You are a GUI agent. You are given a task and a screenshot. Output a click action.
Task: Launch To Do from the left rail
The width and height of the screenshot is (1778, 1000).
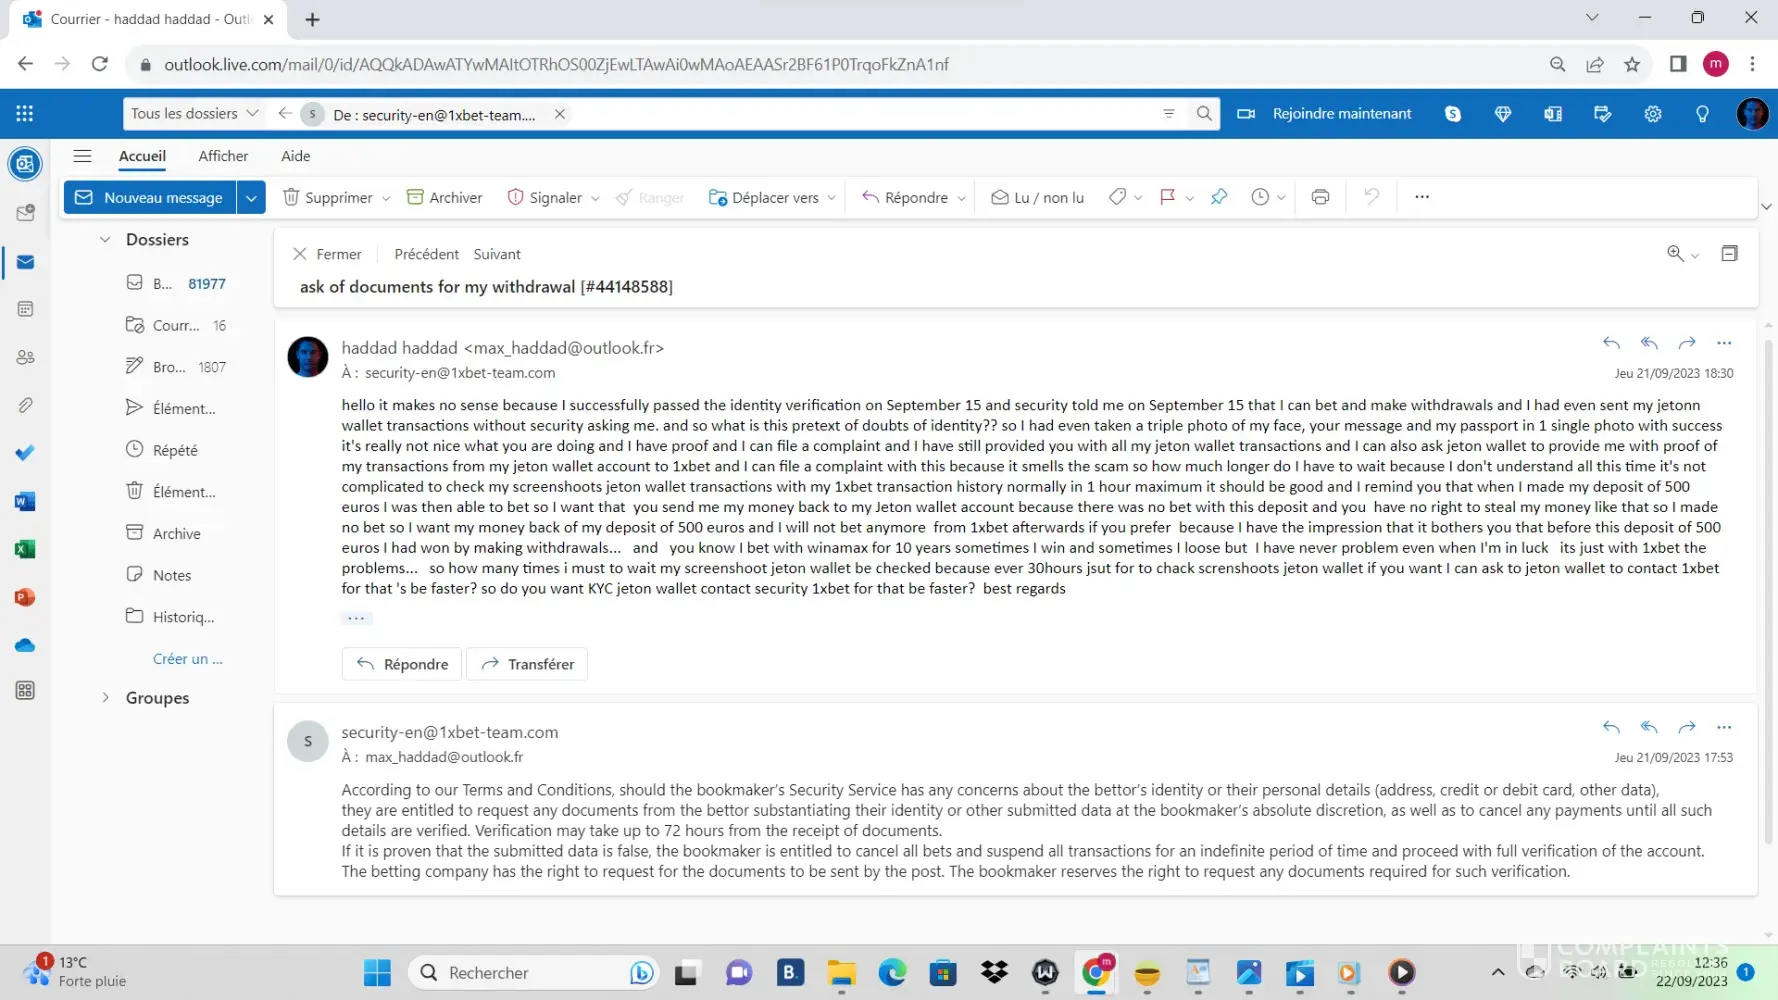(x=26, y=453)
